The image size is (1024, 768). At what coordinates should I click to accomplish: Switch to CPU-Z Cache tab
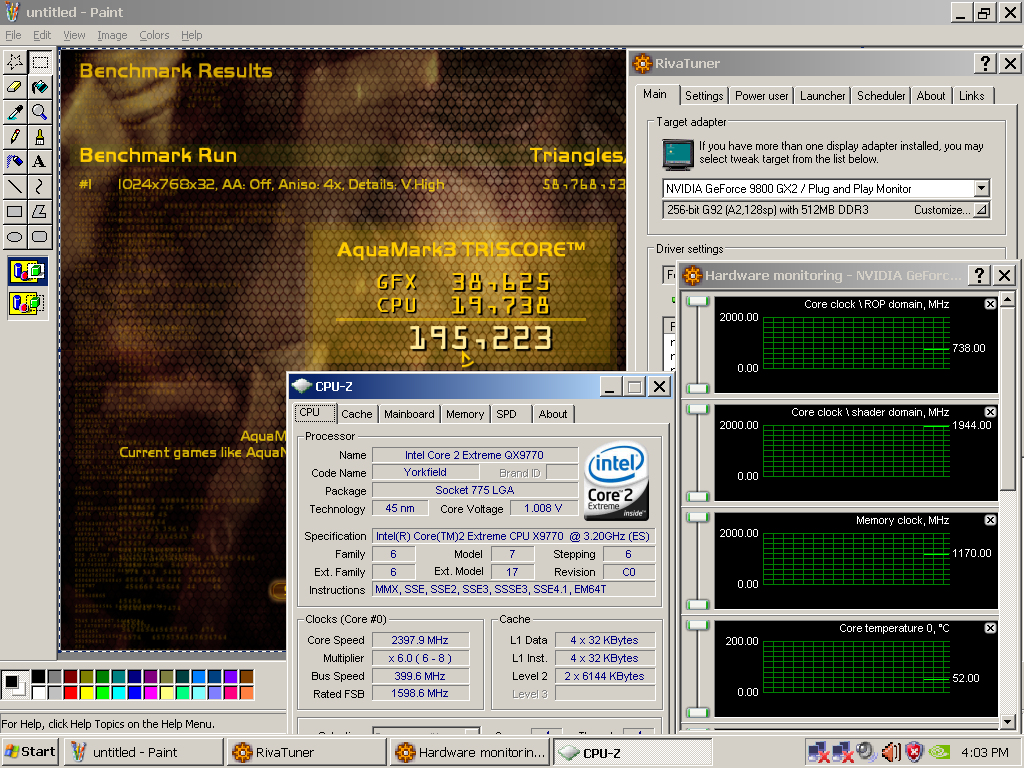[357, 414]
